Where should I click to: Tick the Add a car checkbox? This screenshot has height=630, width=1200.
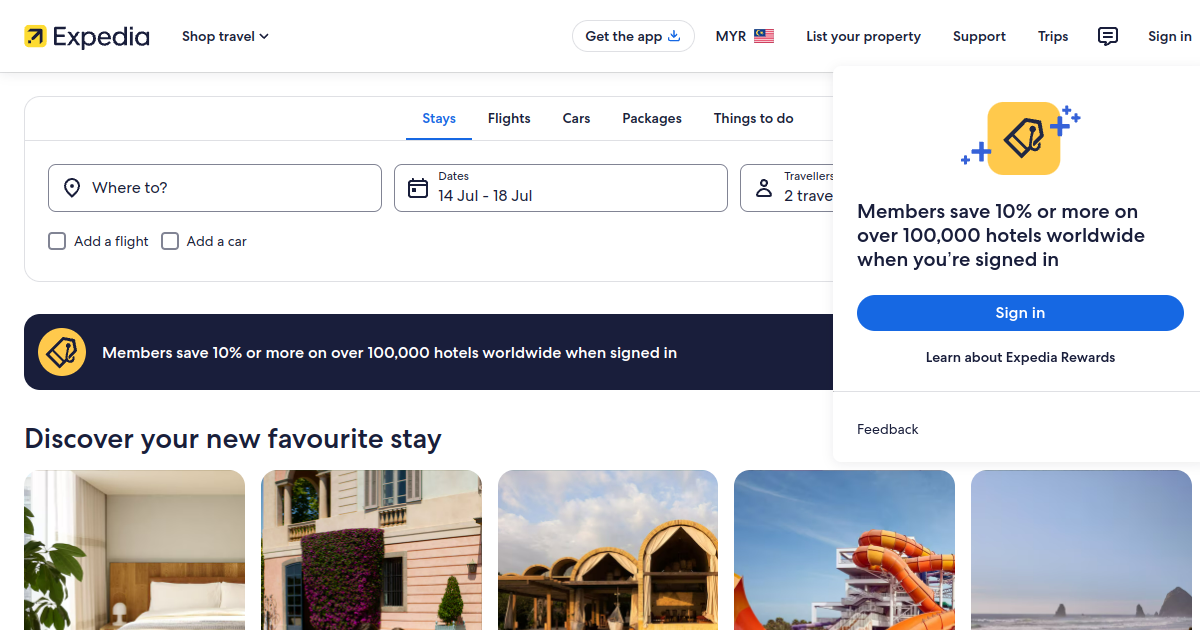click(170, 241)
